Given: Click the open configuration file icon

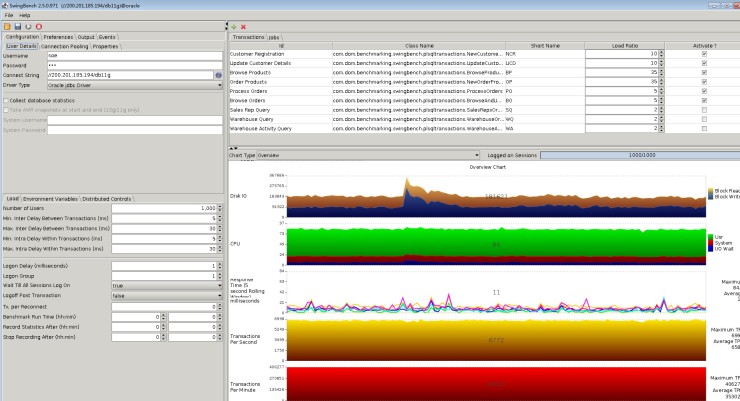Looking at the screenshot, I should (x=7, y=26).
